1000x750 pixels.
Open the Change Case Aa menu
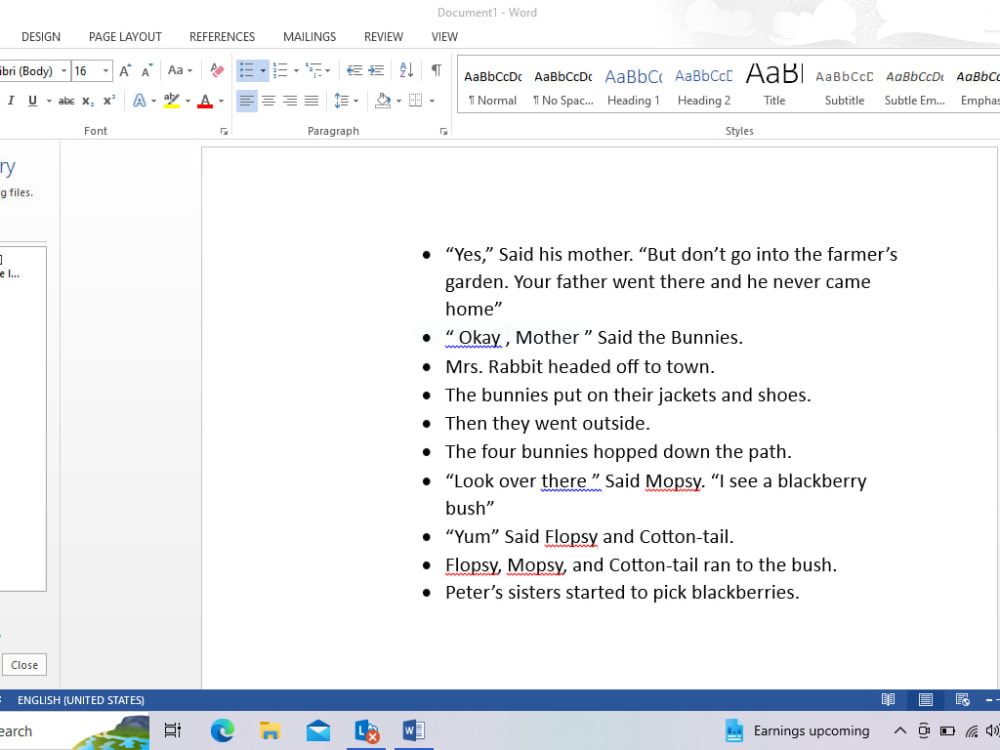click(180, 70)
